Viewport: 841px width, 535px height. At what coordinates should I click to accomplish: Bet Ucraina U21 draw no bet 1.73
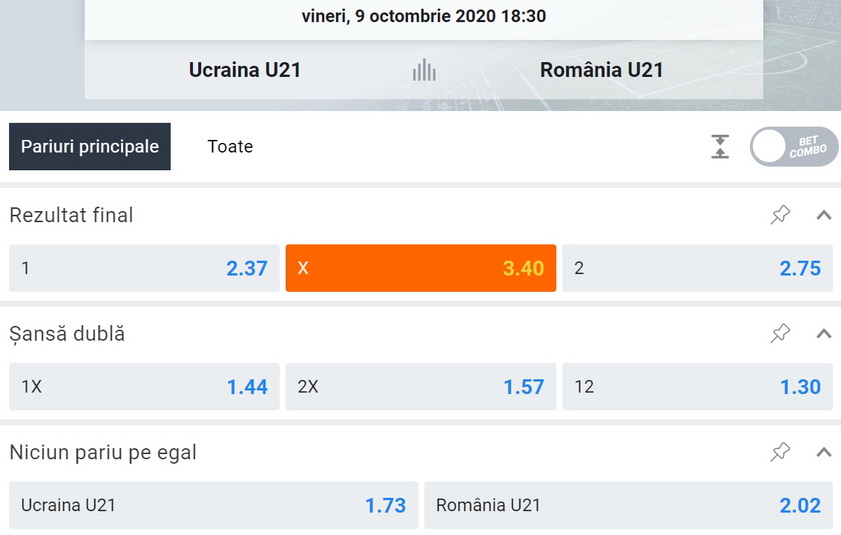[x=213, y=505]
